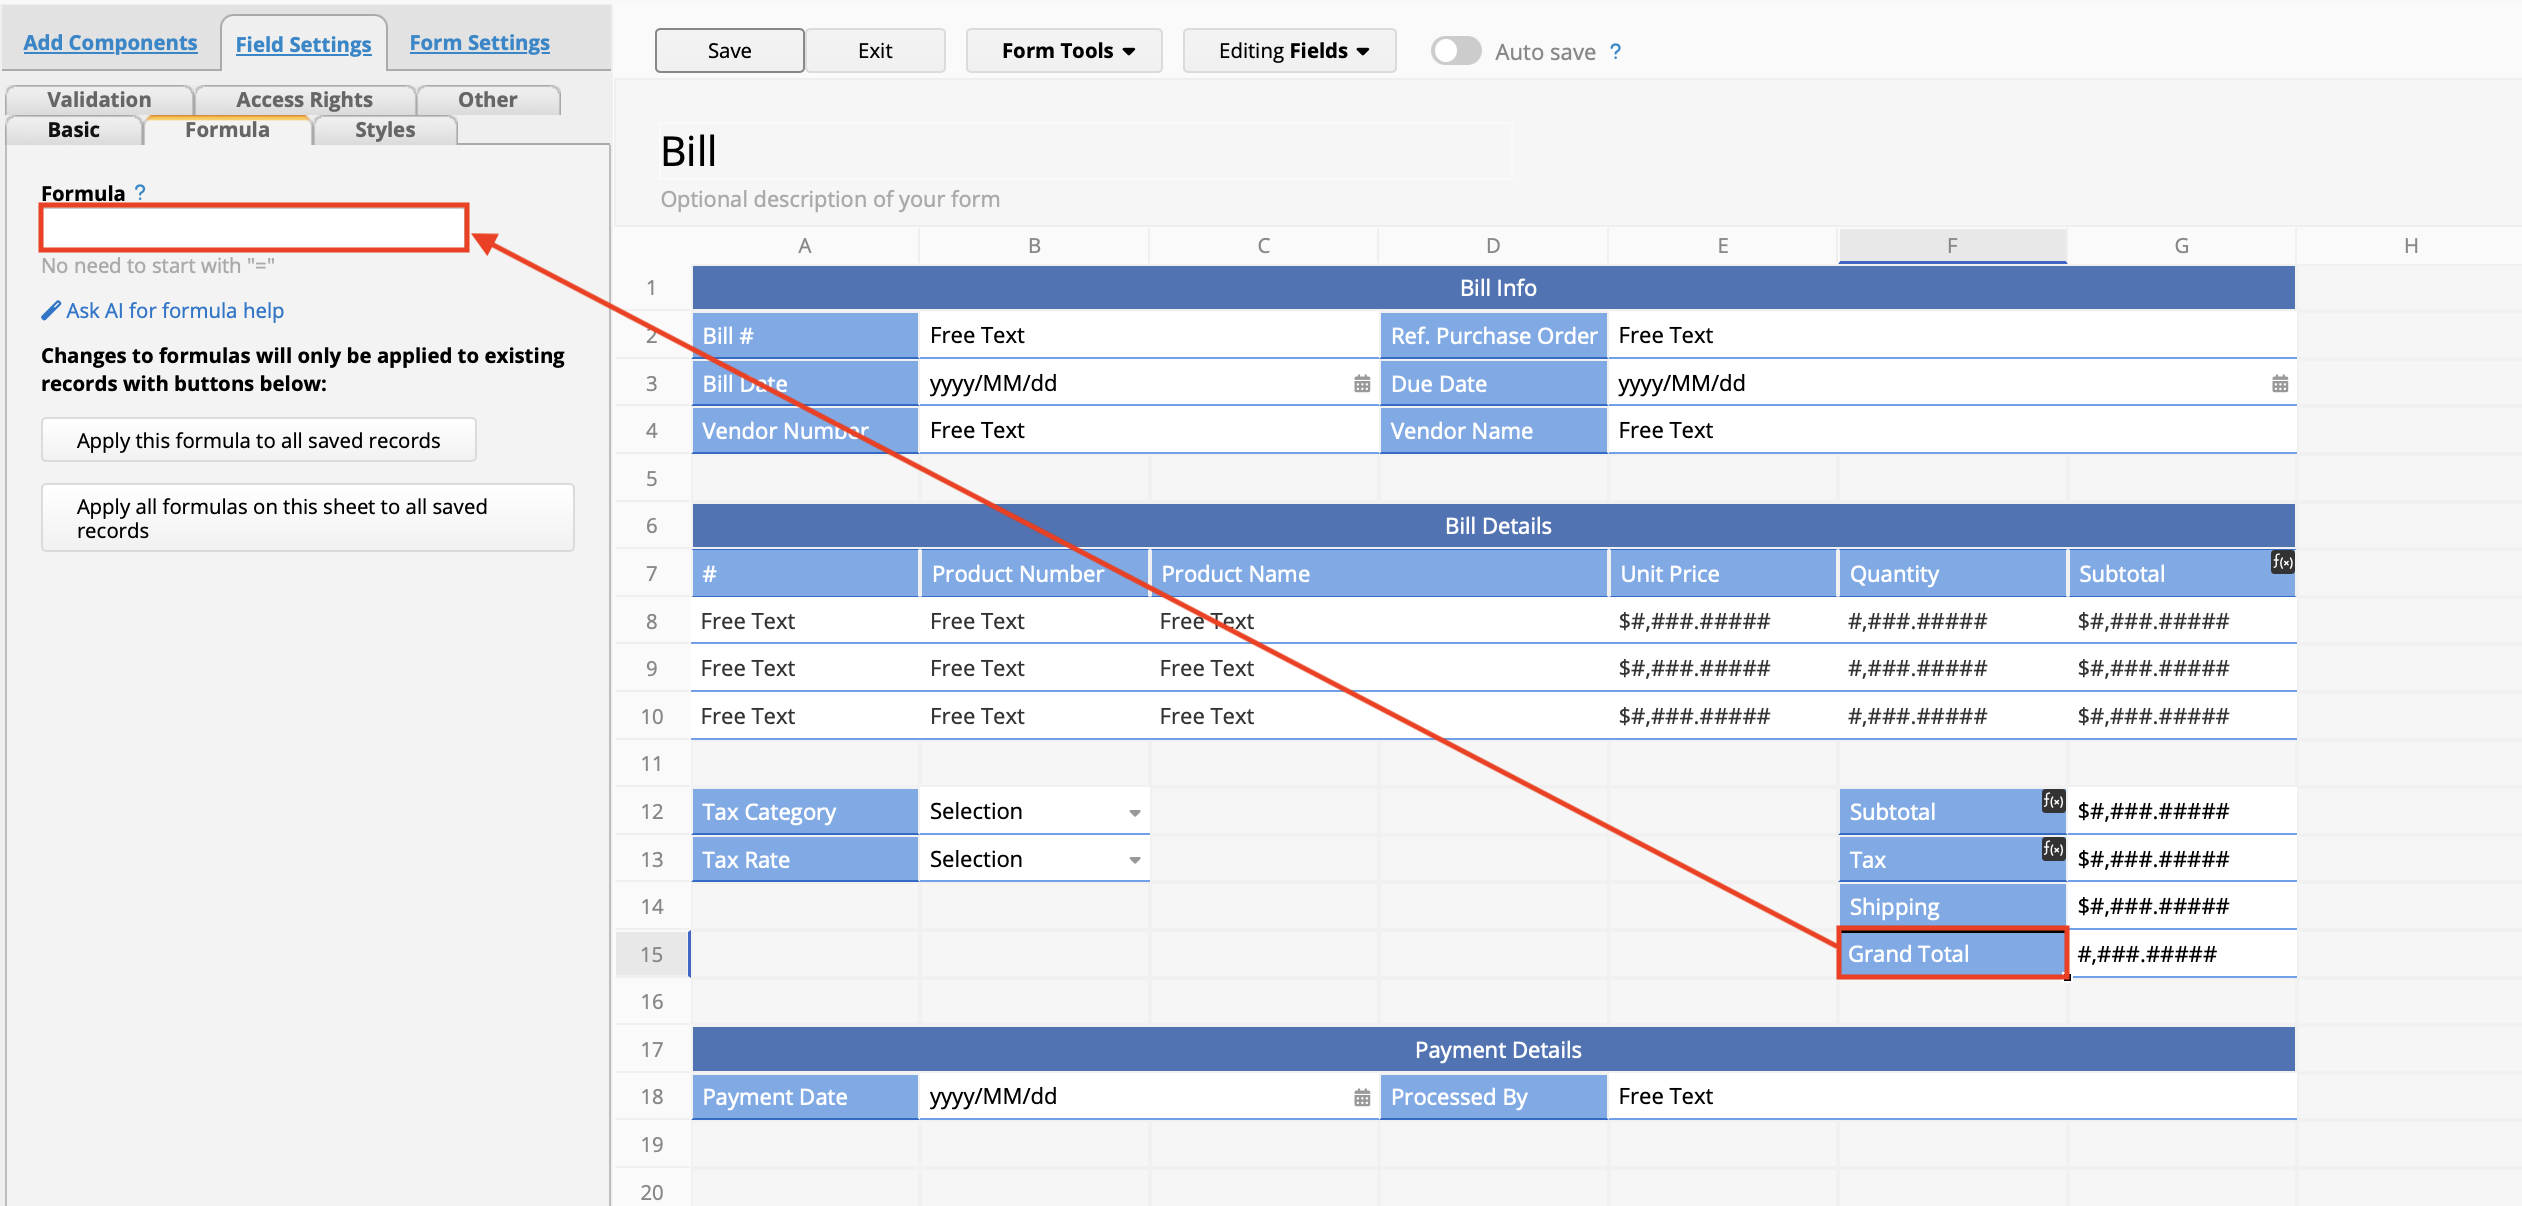This screenshot has width=2522, height=1206.
Task: Open the Basic sub-tab
Action: pos(74,129)
